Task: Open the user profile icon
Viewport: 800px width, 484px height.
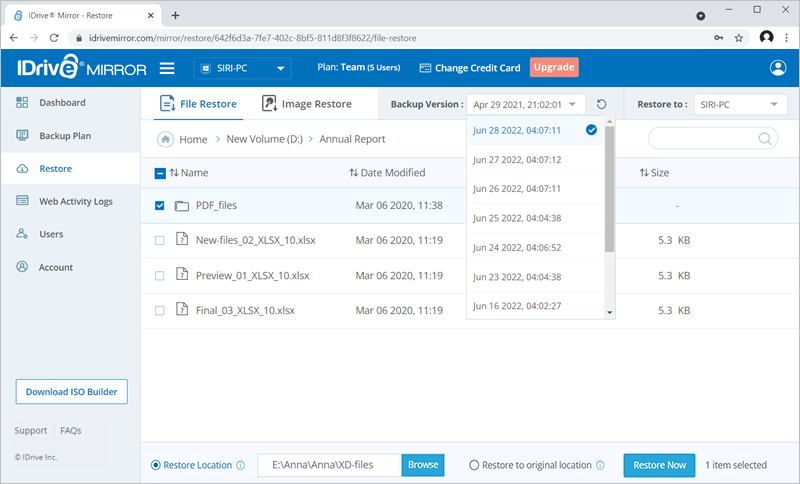Action: pyautogui.click(x=778, y=68)
